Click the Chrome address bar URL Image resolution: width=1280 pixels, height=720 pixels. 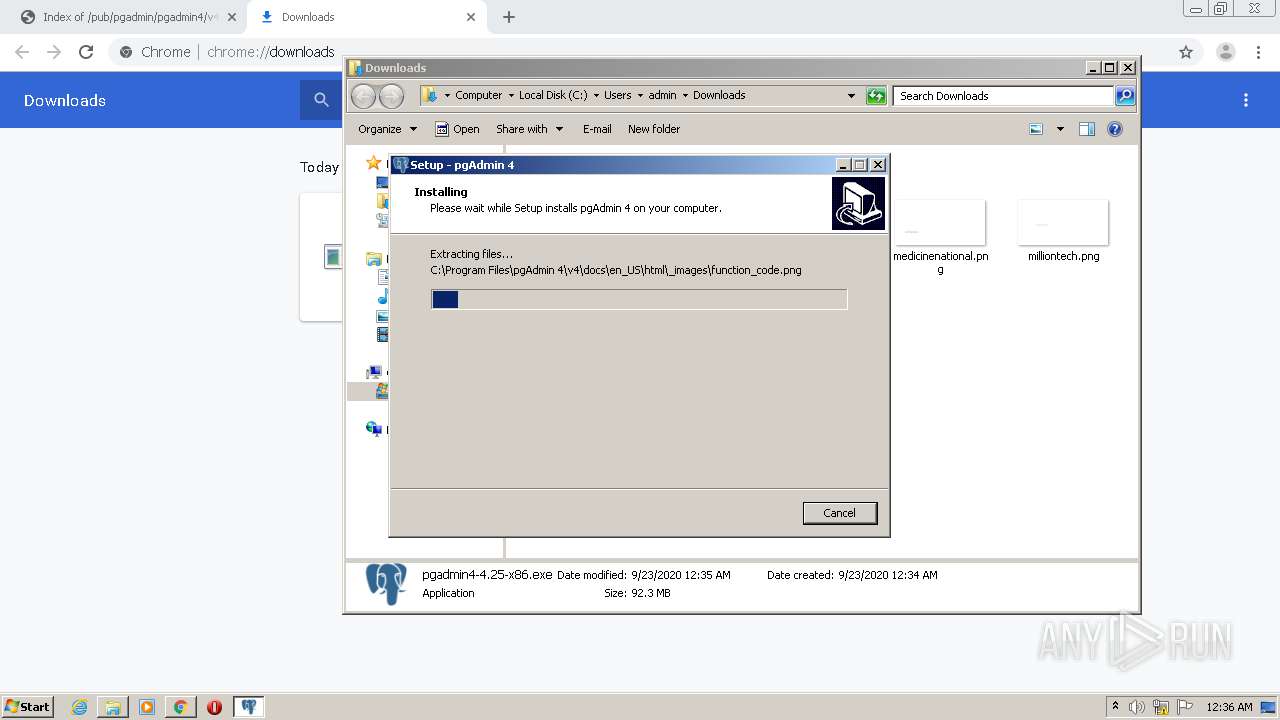coord(271,52)
